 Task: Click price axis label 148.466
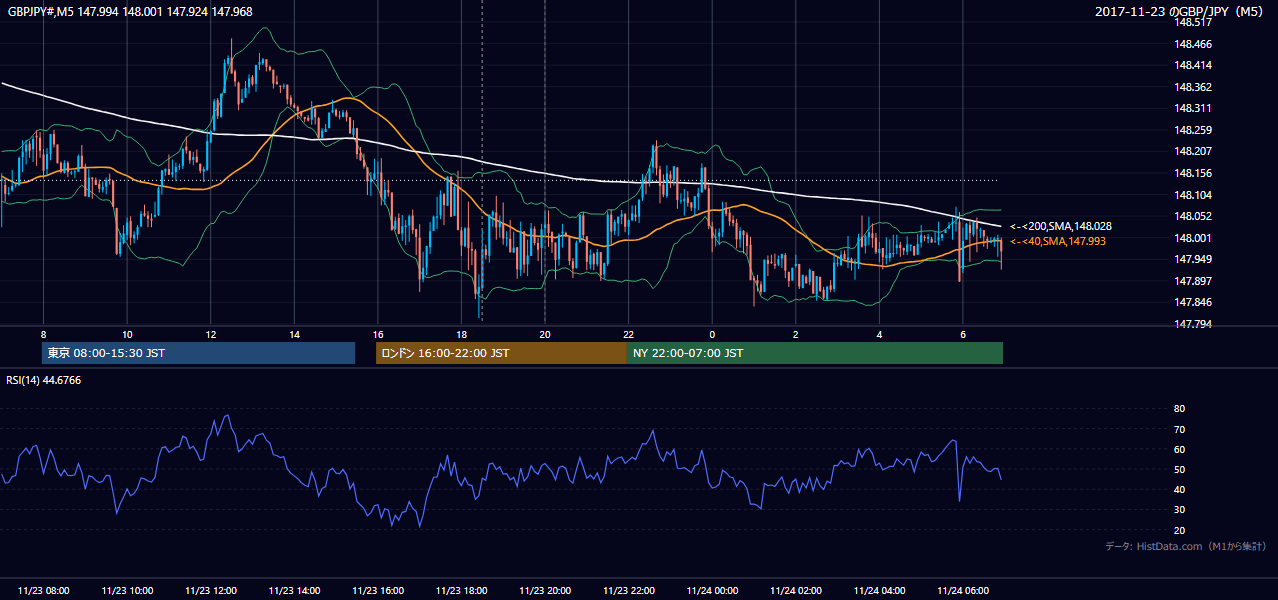pyautogui.click(x=1194, y=44)
